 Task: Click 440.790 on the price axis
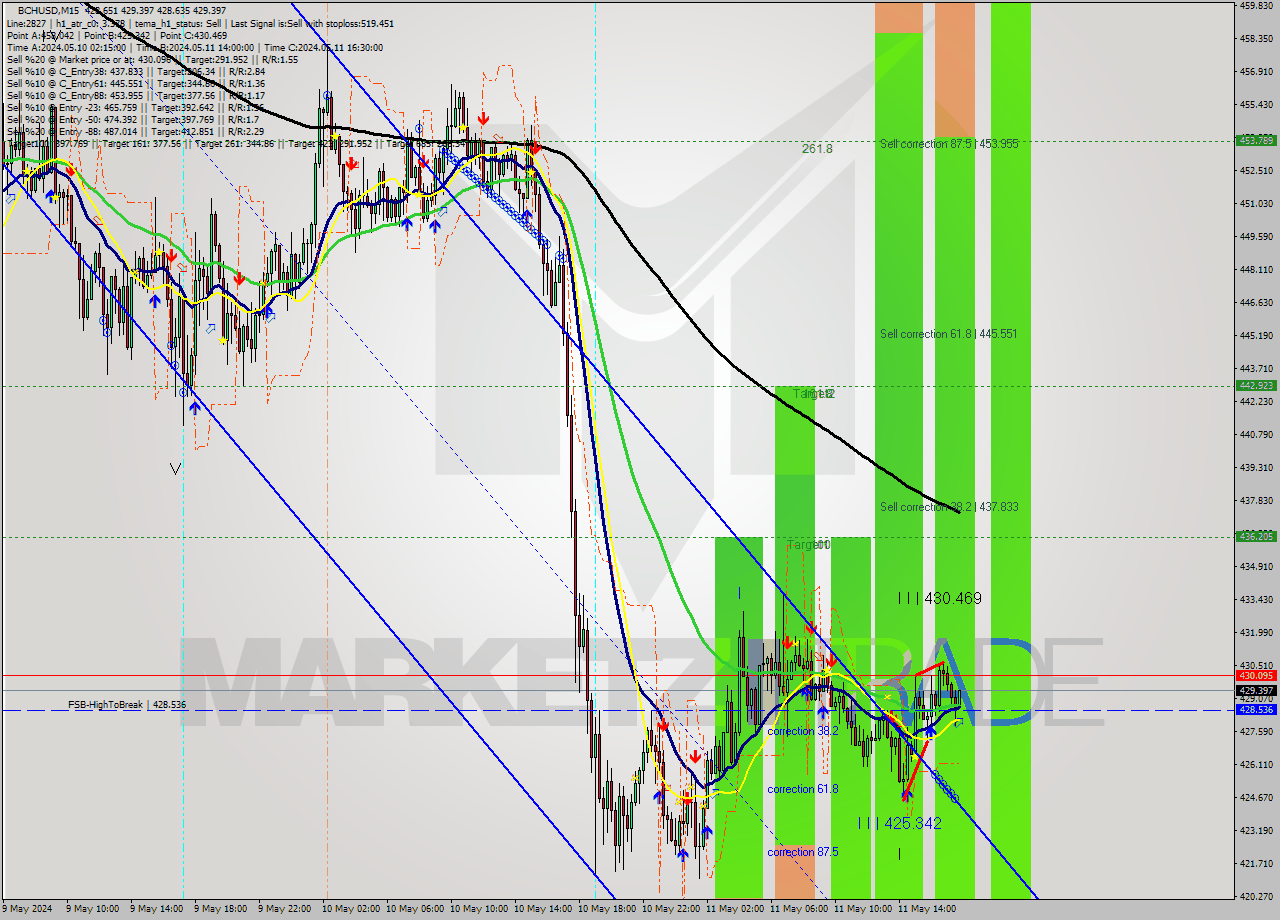(1256, 434)
